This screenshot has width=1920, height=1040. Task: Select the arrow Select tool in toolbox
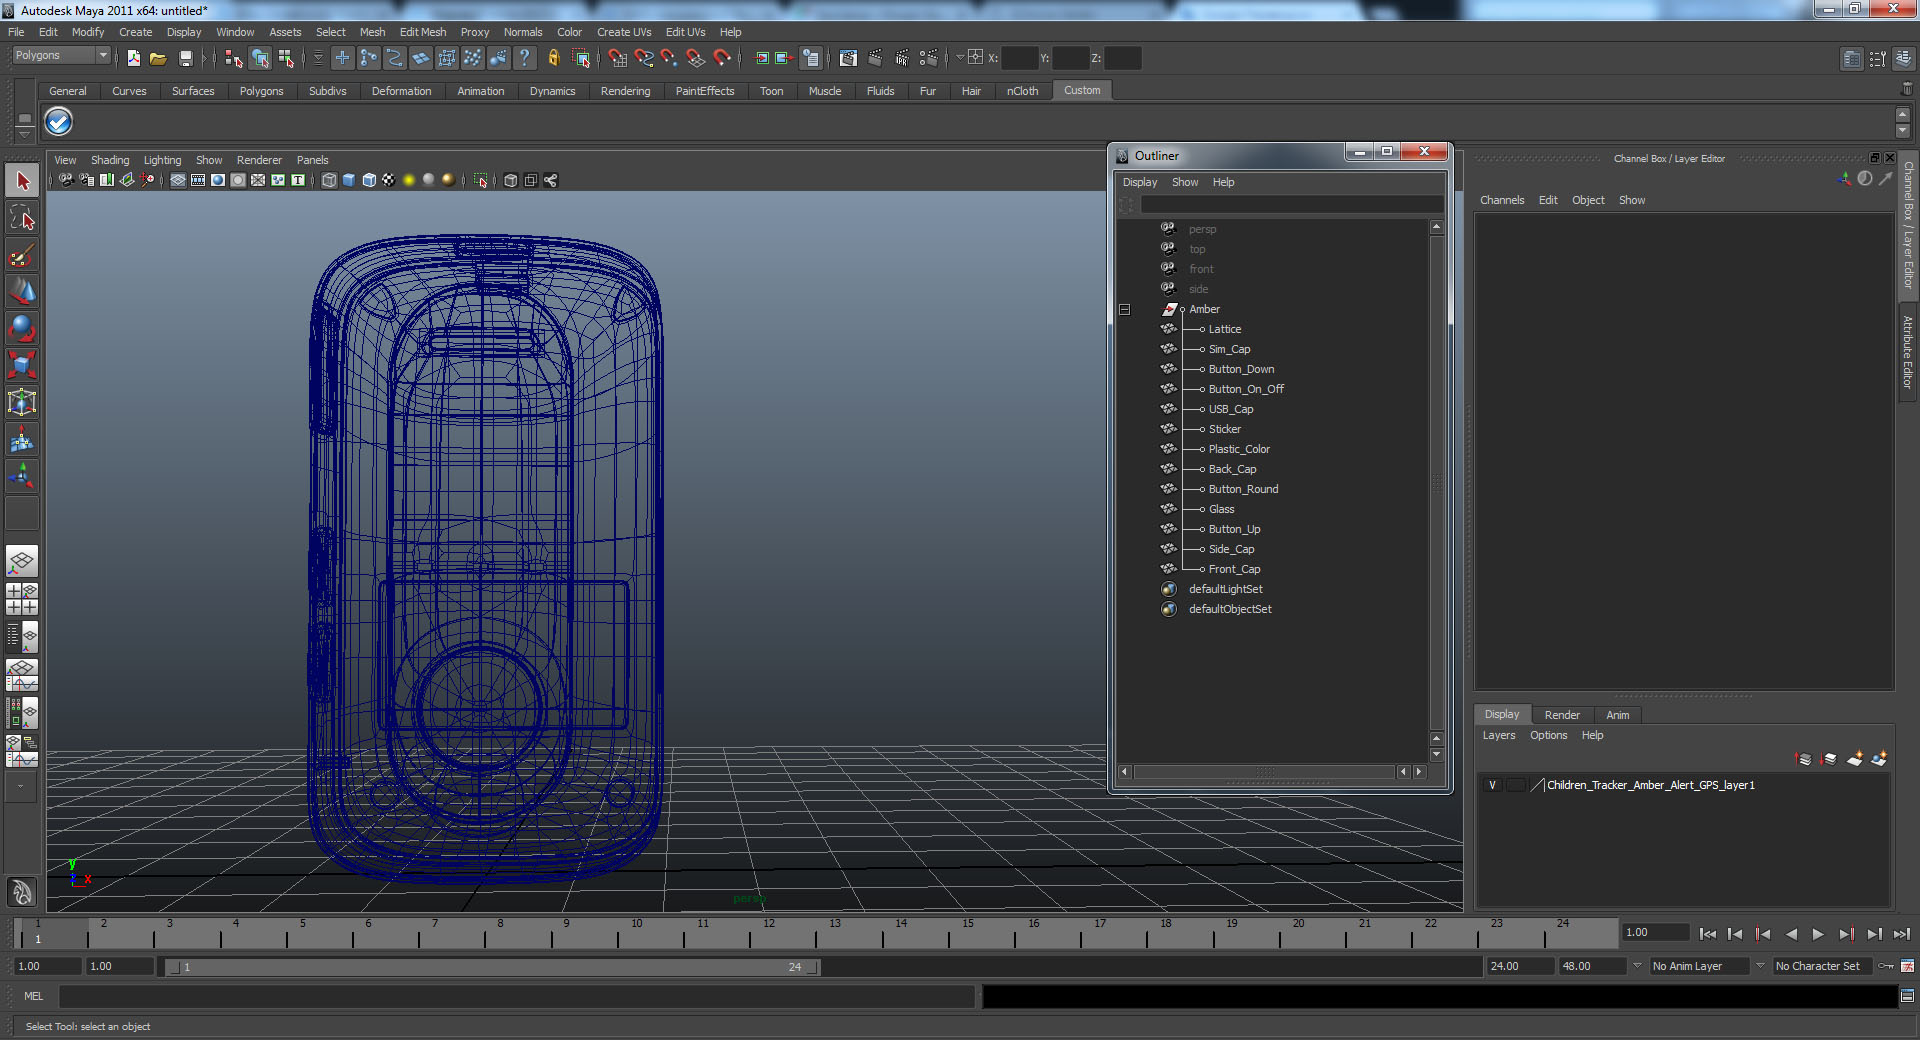22,181
